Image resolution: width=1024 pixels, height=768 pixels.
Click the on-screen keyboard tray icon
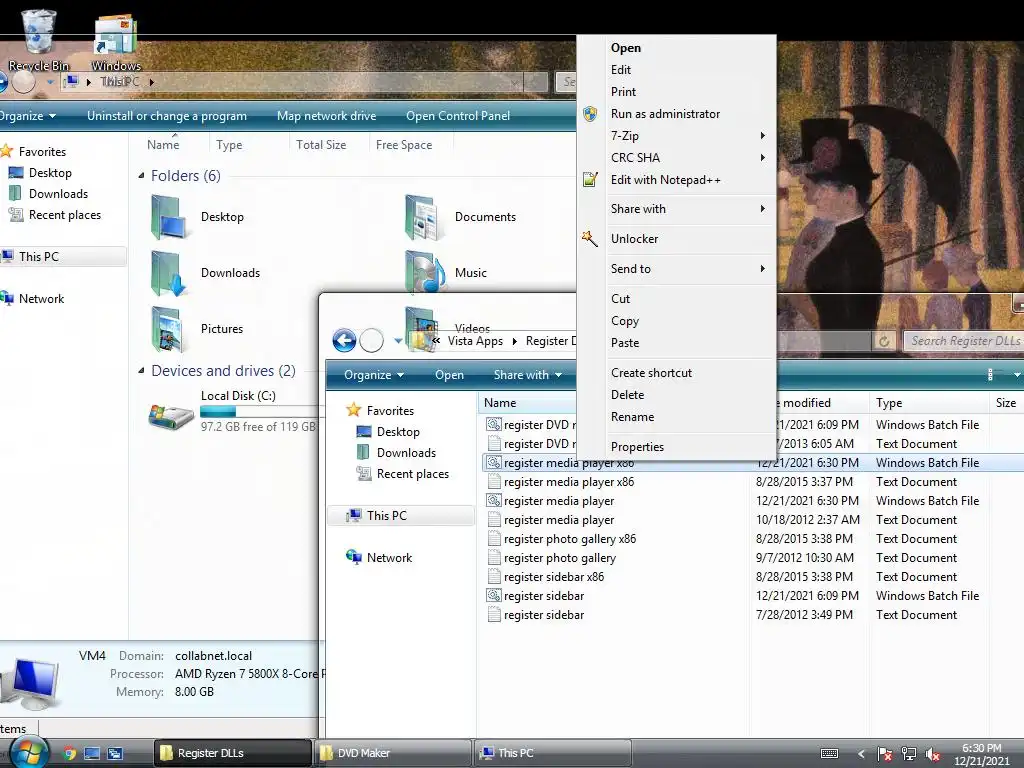point(829,754)
